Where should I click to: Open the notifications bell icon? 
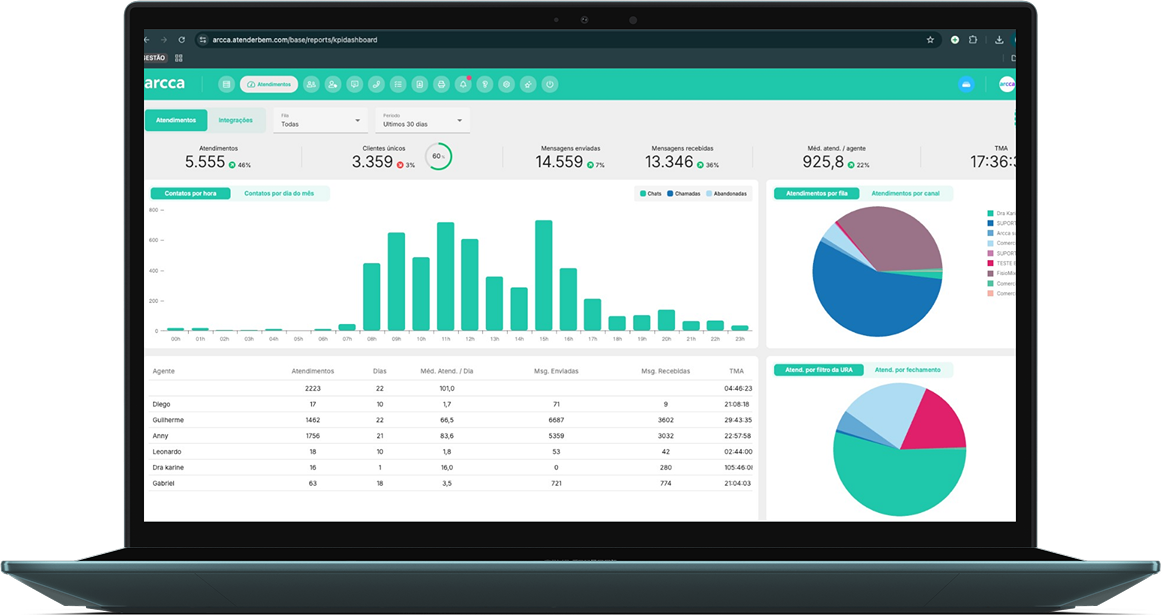[463, 85]
